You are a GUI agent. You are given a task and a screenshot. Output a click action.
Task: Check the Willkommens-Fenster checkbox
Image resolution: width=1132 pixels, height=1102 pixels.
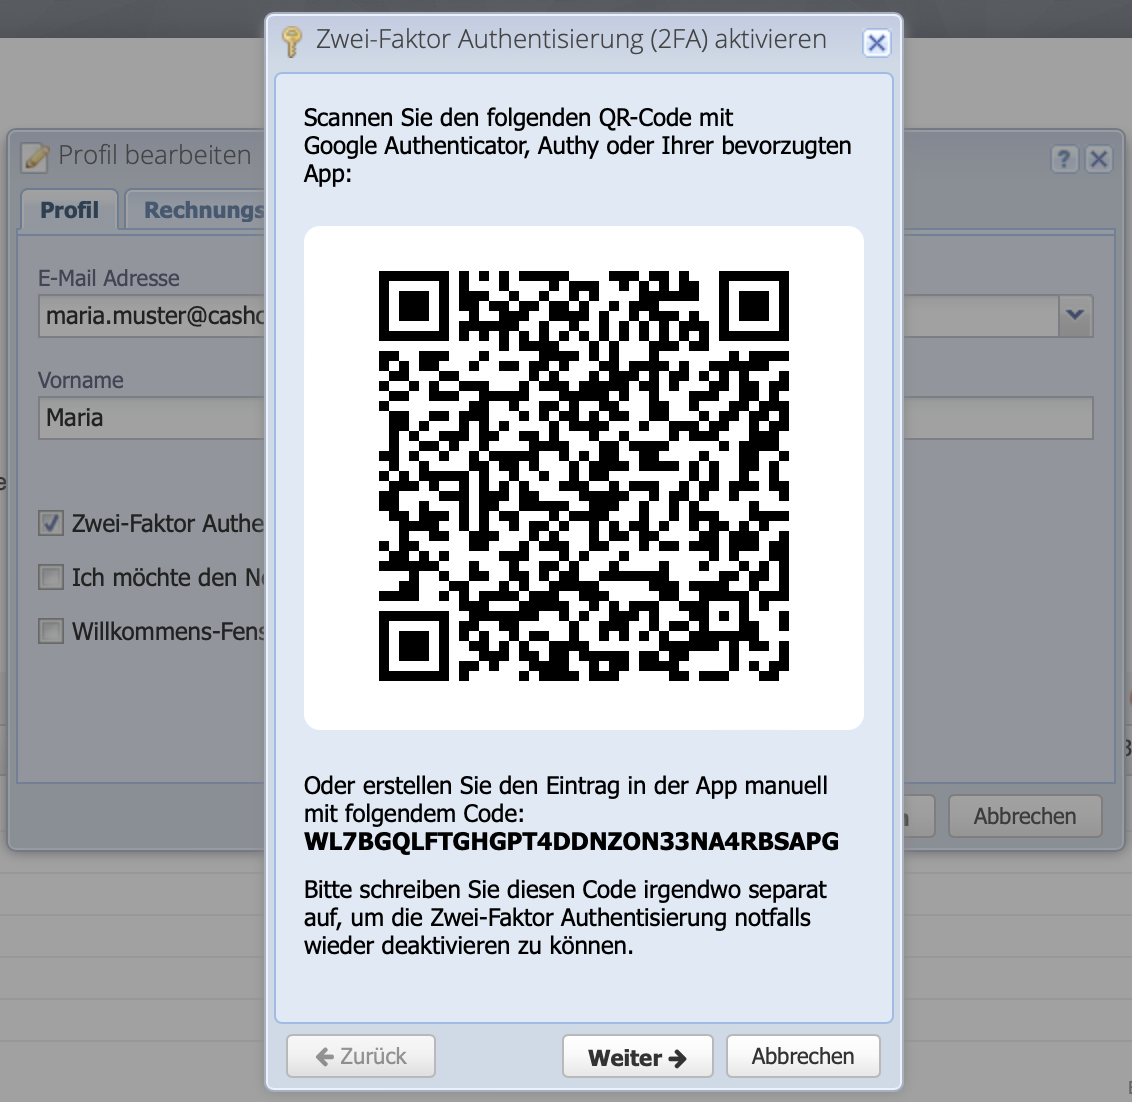tap(49, 630)
